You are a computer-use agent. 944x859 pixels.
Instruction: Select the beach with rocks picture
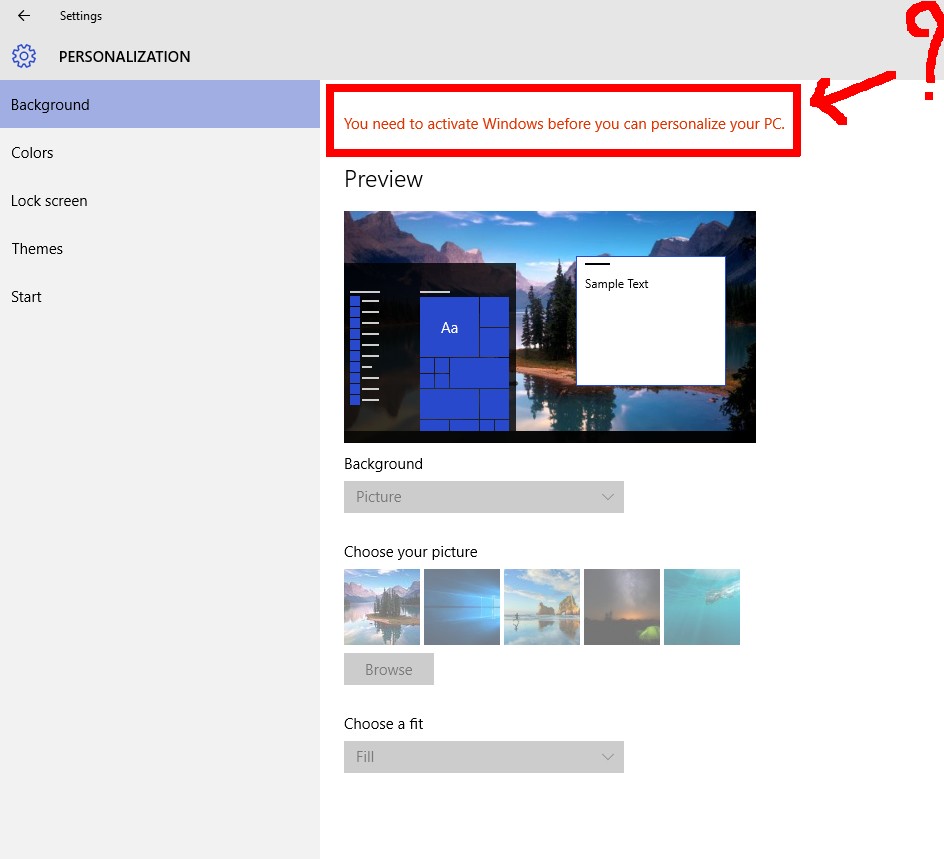pos(542,607)
